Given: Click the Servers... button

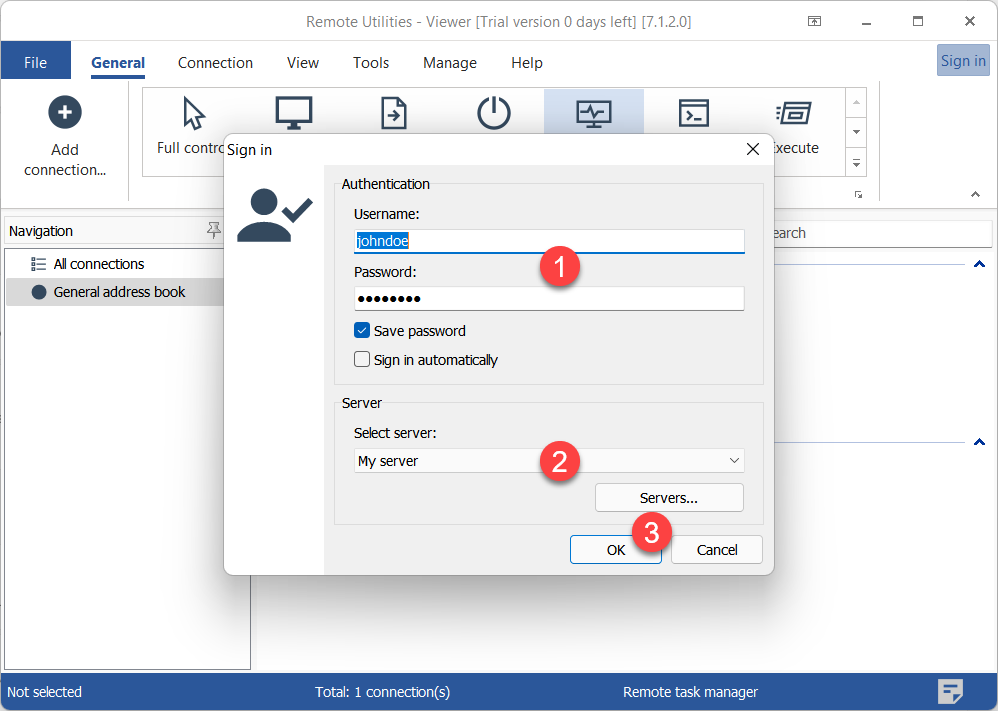Looking at the screenshot, I should click(669, 497).
